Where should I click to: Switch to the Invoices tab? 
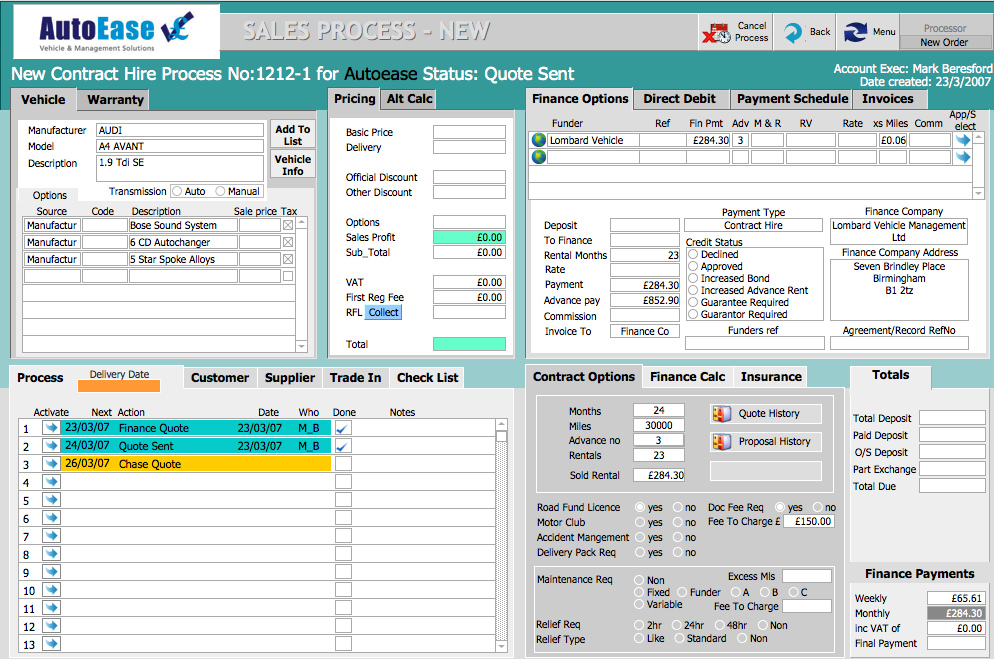pos(888,99)
